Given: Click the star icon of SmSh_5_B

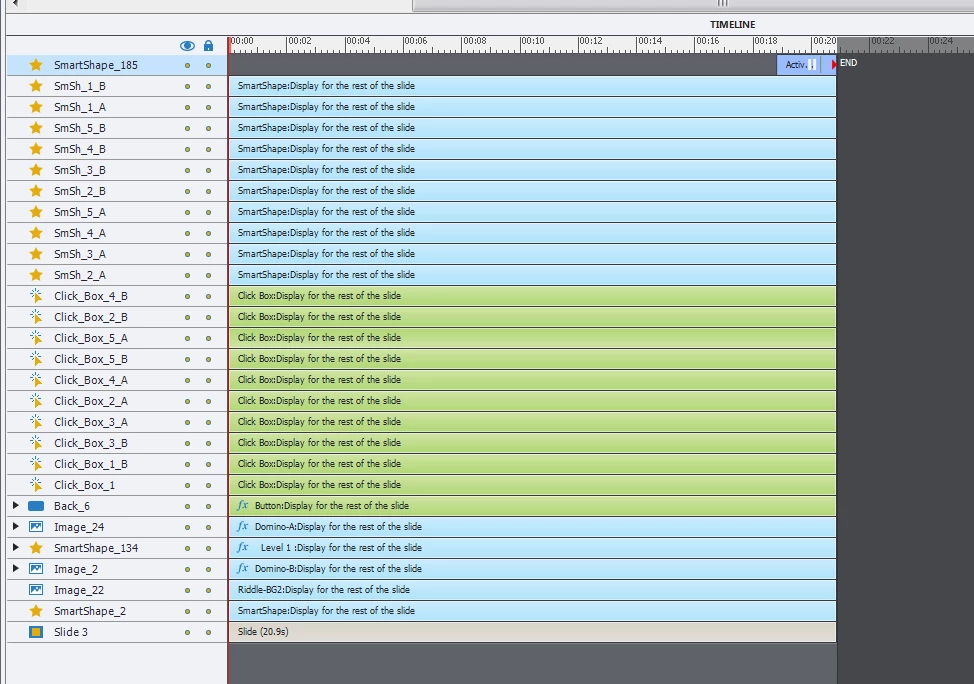Looking at the screenshot, I should 36,128.
